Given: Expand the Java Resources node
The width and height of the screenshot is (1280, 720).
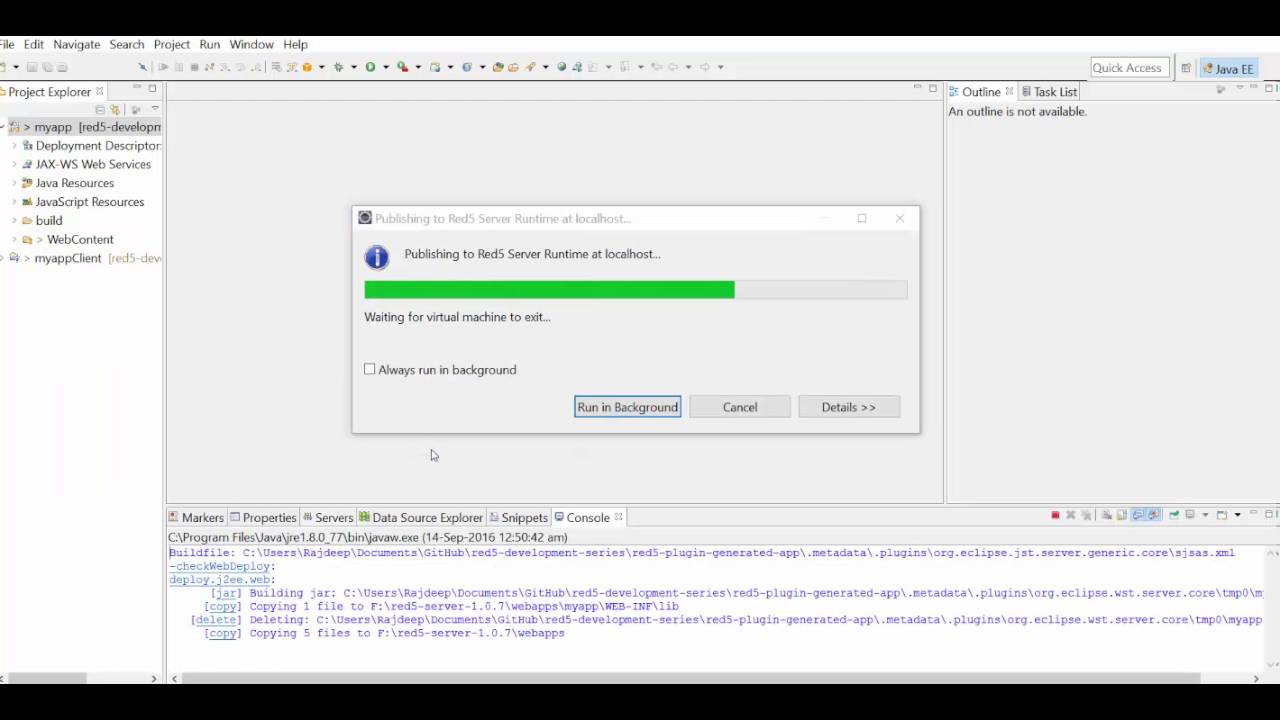Looking at the screenshot, I should [14, 183].
